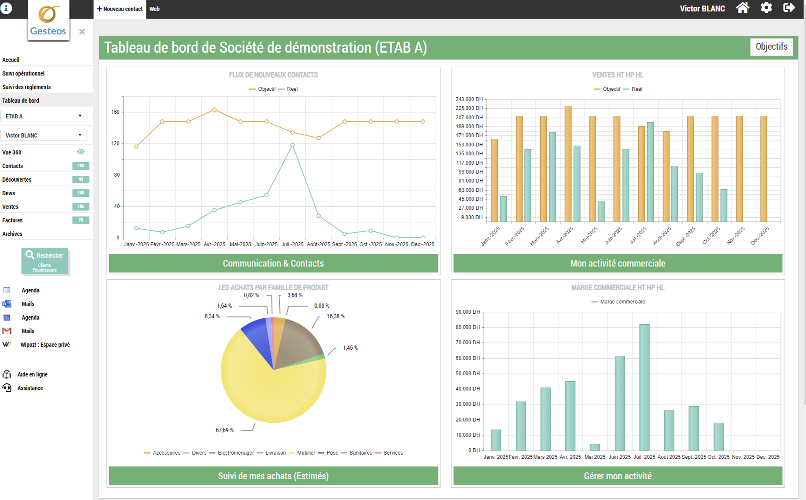Screen dimensions: 806x500
Task: Click the home icon in top bar
Action: tap(742, 8)
